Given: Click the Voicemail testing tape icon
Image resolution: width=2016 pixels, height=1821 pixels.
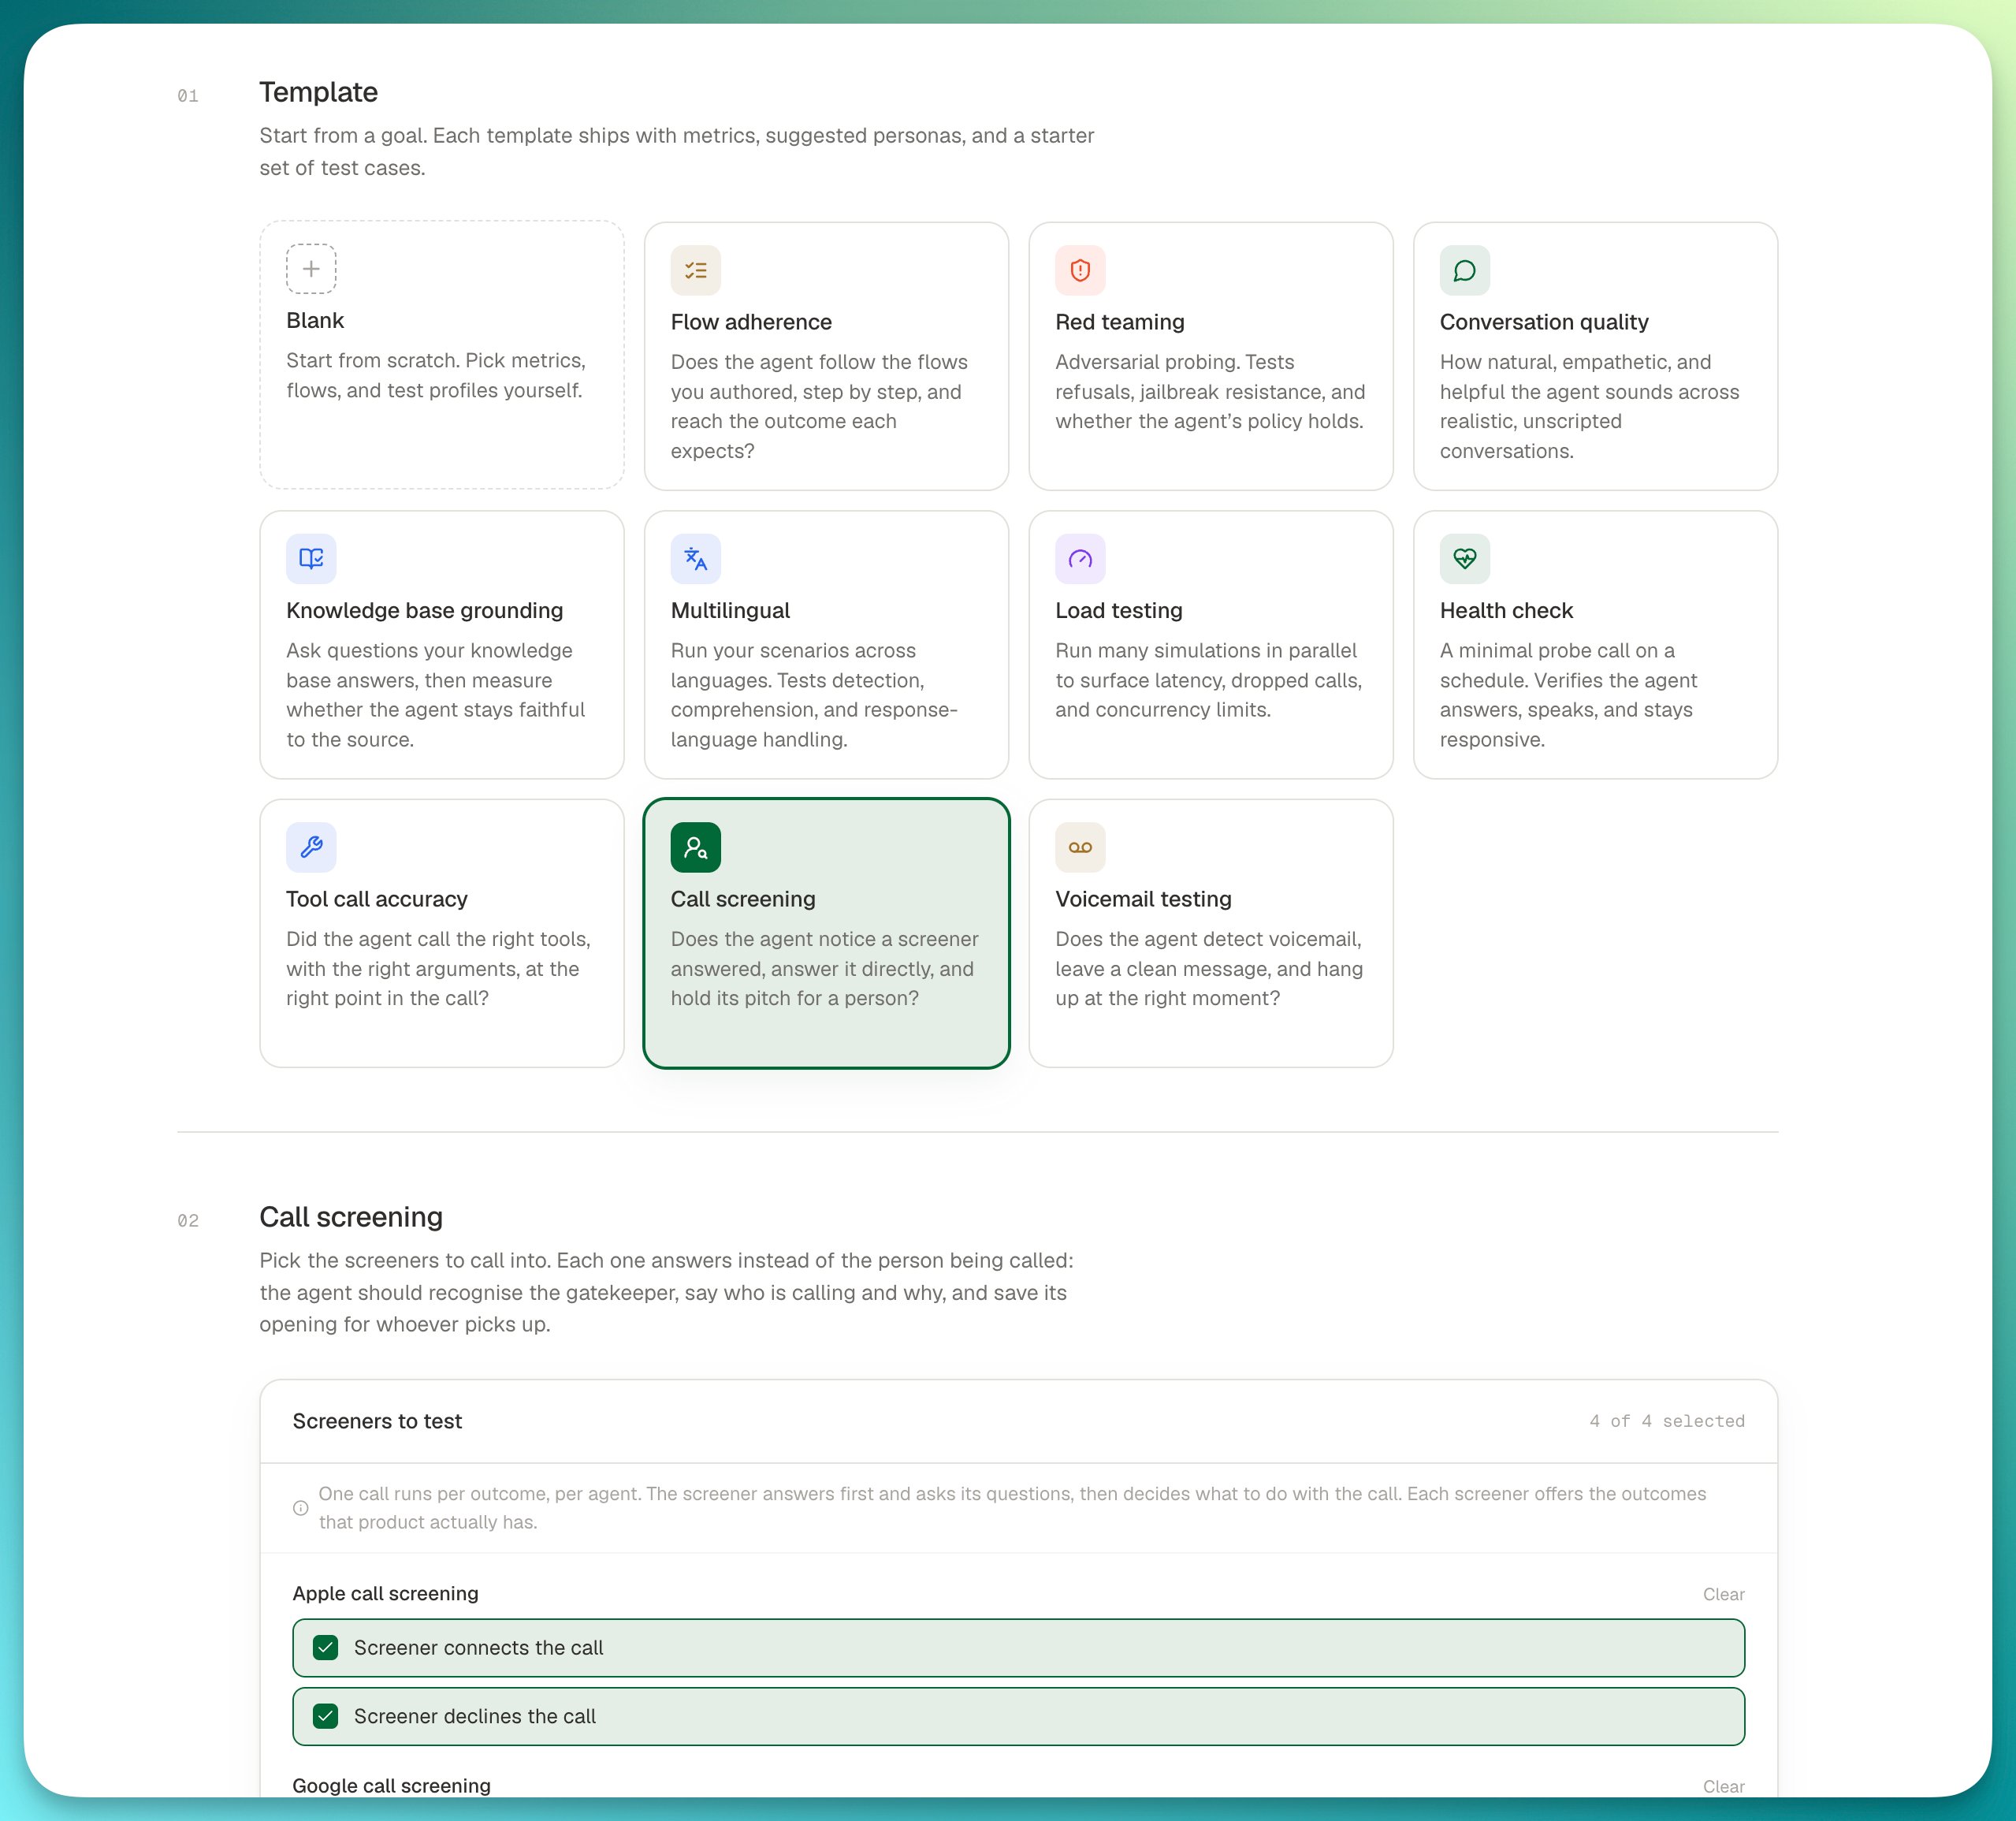Looking at the screenshot, I should click(1080, 847).
